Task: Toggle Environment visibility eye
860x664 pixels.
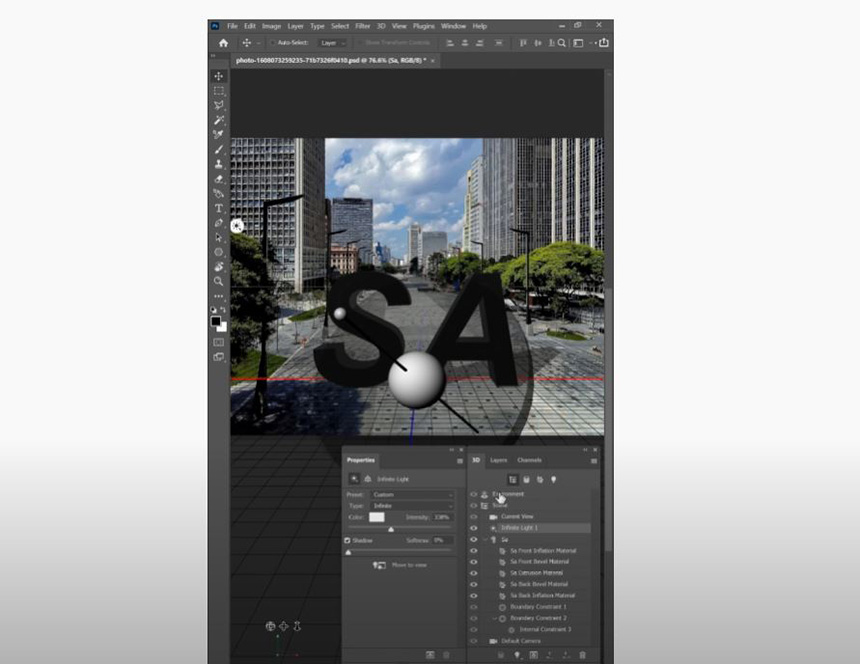Action: point(474,494)
